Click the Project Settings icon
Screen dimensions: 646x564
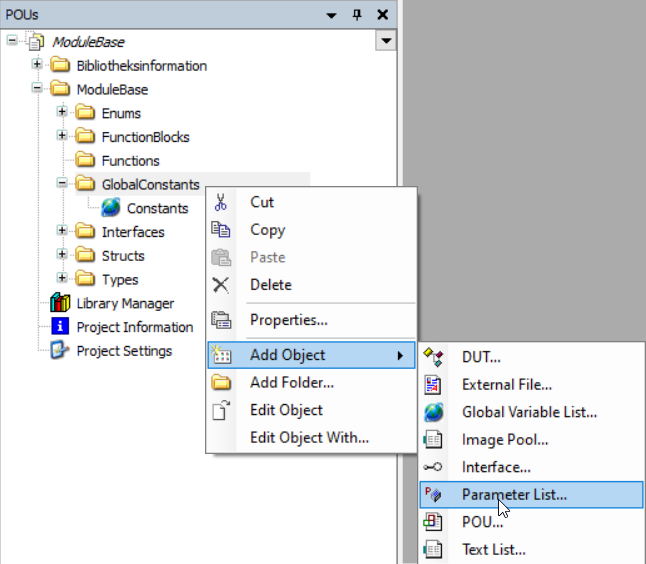coord(60,351)
